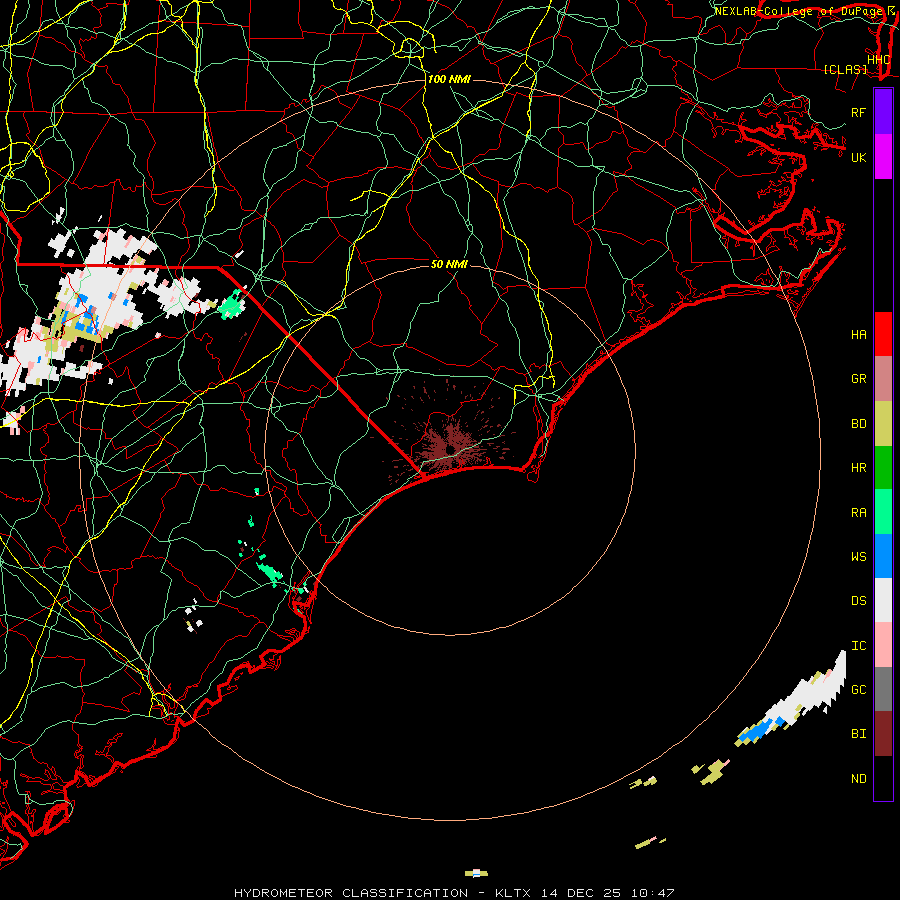Click the 100 NMI range ring label
The width and height of the screenshot is (900, 900).
(449, 79)
